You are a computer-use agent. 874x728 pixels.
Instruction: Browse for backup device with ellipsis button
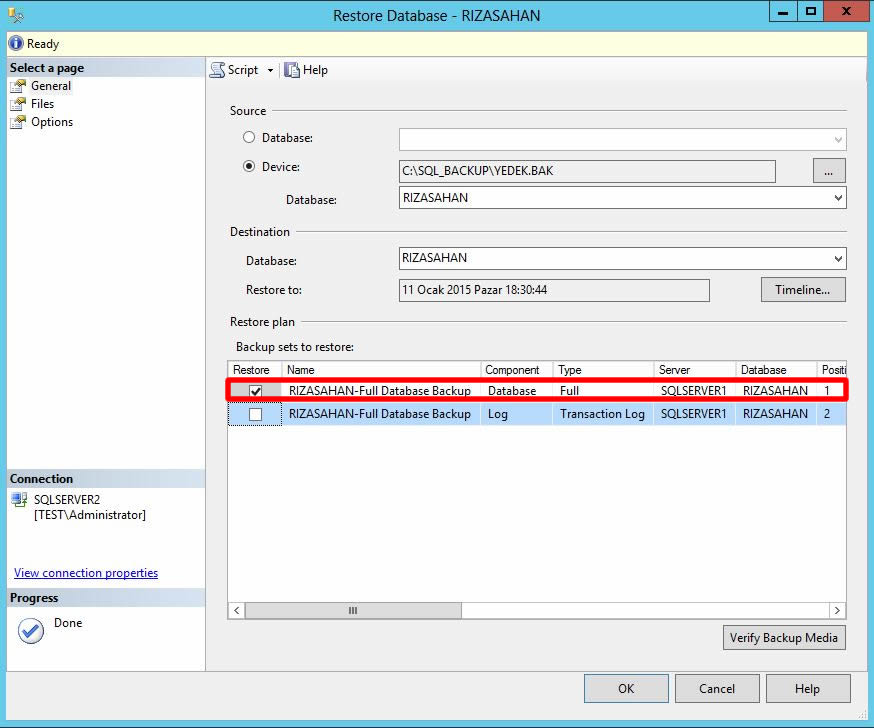coord(828,171)
